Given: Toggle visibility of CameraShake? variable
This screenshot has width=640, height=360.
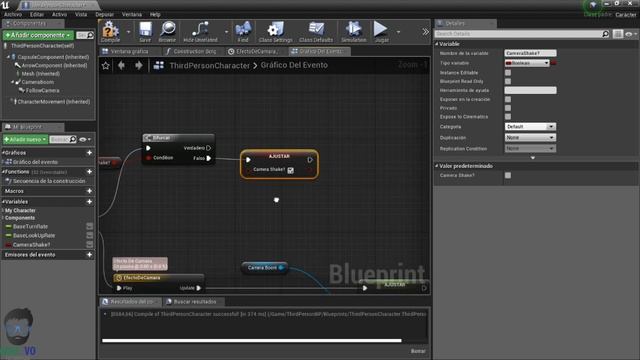Looking at the screenshot, I should 89,244.
